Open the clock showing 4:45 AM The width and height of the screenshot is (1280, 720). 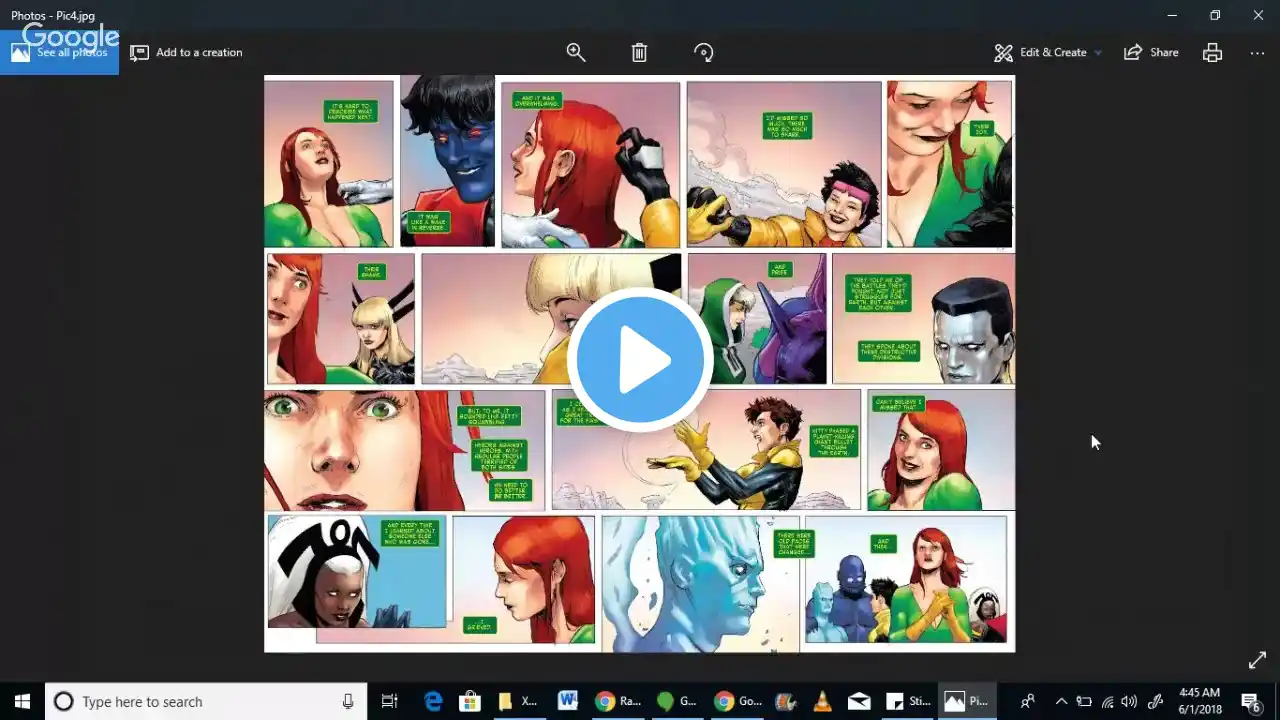pyautogui.click(x=1200, y=701)
